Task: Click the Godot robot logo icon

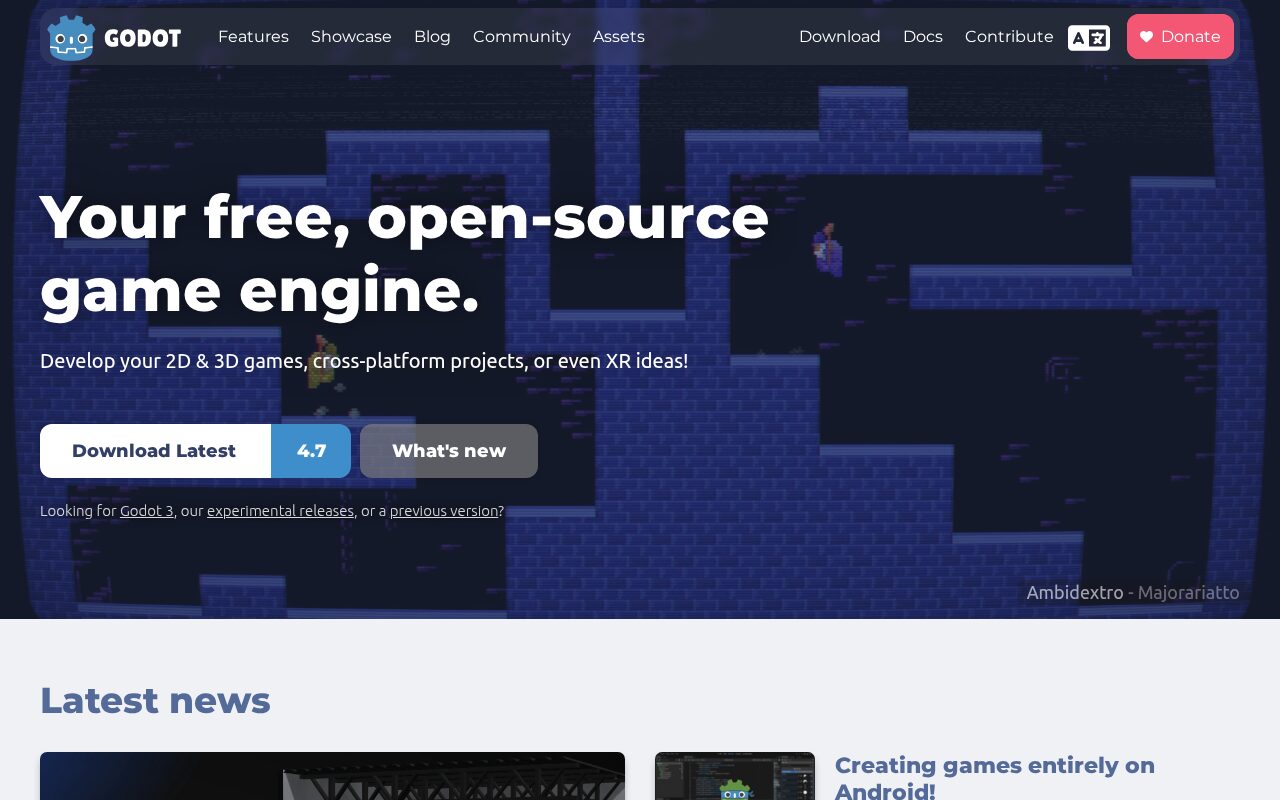Action: coord(70,37)
